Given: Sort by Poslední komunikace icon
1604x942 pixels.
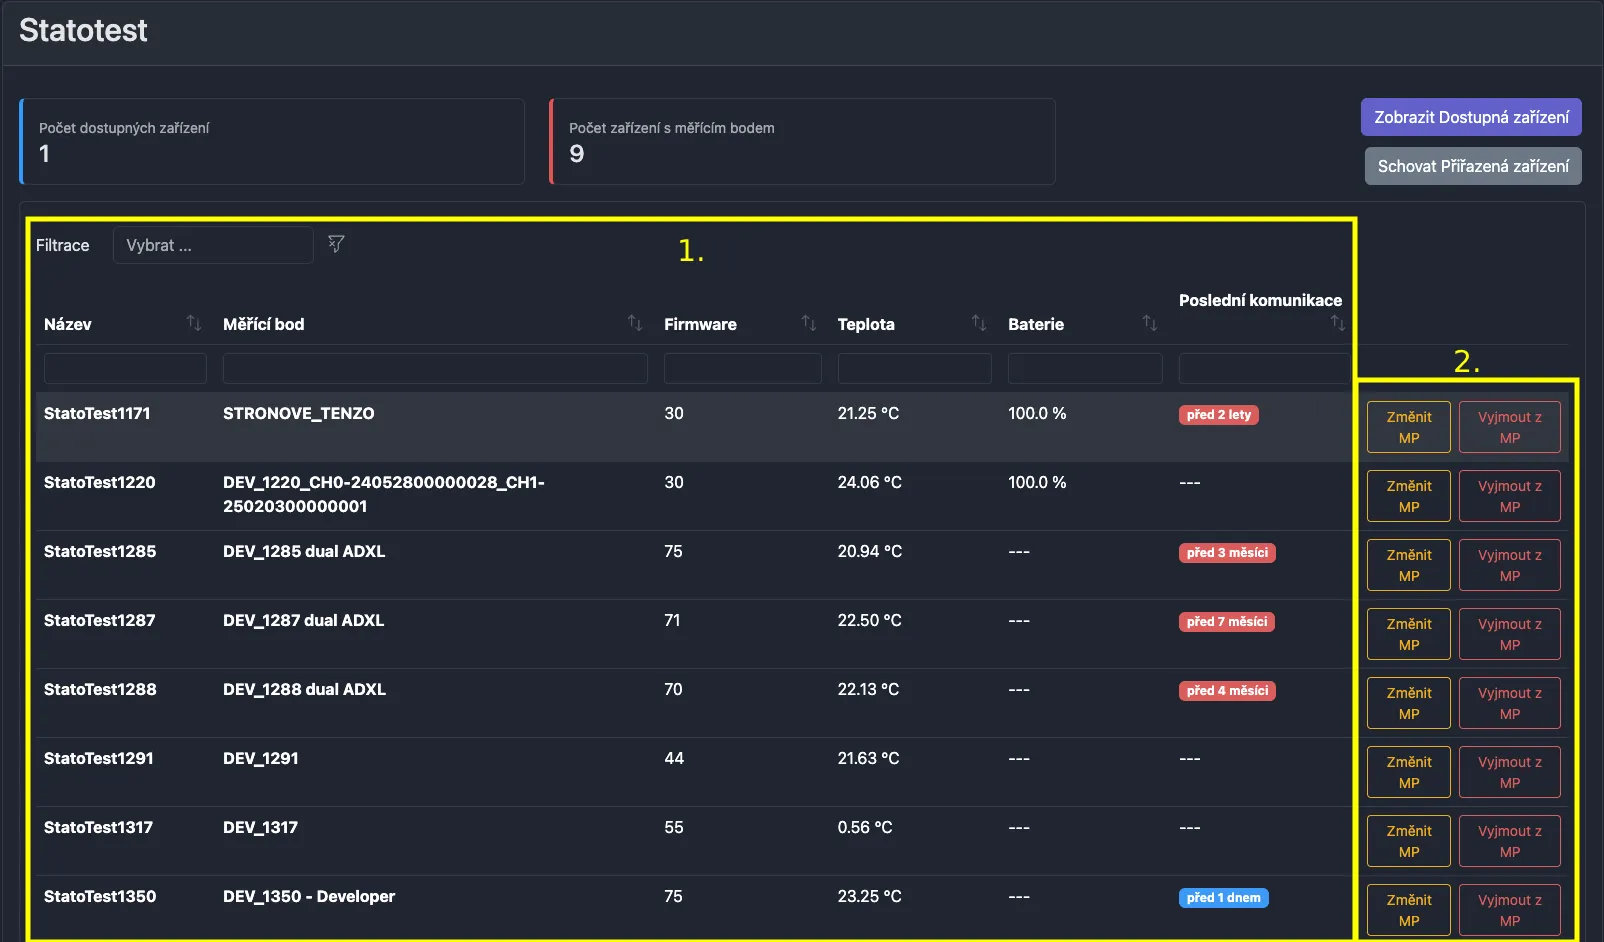Looking at the screenshot, I should click(1337, 323).
